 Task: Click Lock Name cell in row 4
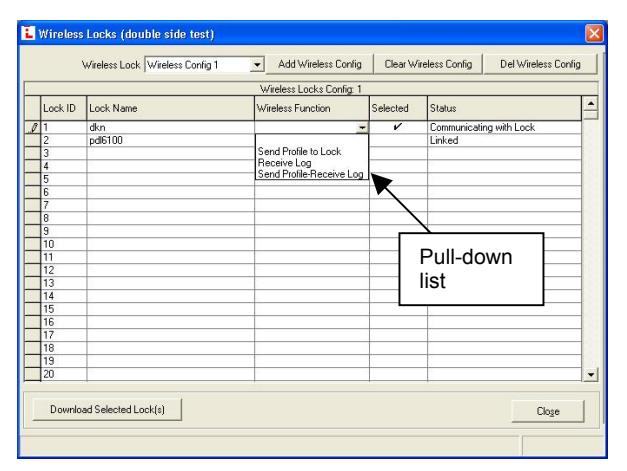pyautogui.click(x=170, y=166)
